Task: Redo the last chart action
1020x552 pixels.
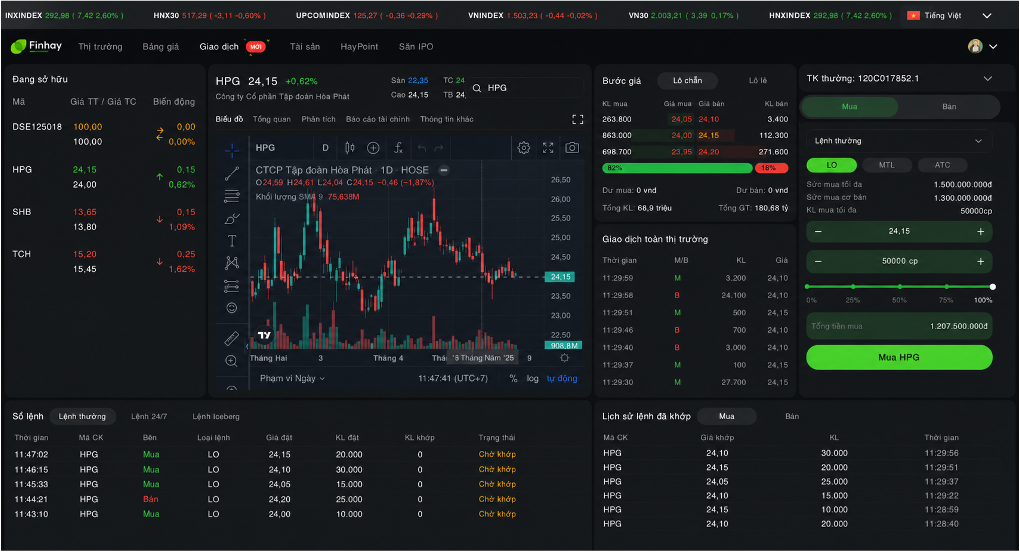Action: point(439,148)
